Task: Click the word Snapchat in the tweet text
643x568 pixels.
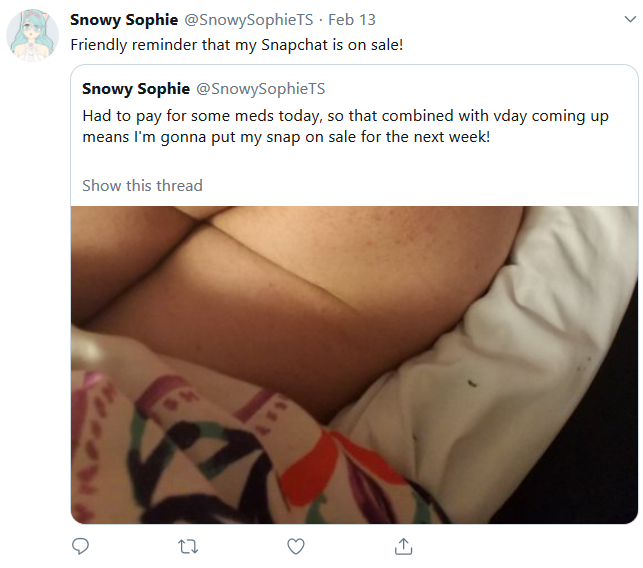Action: click(x=295, y=45)
